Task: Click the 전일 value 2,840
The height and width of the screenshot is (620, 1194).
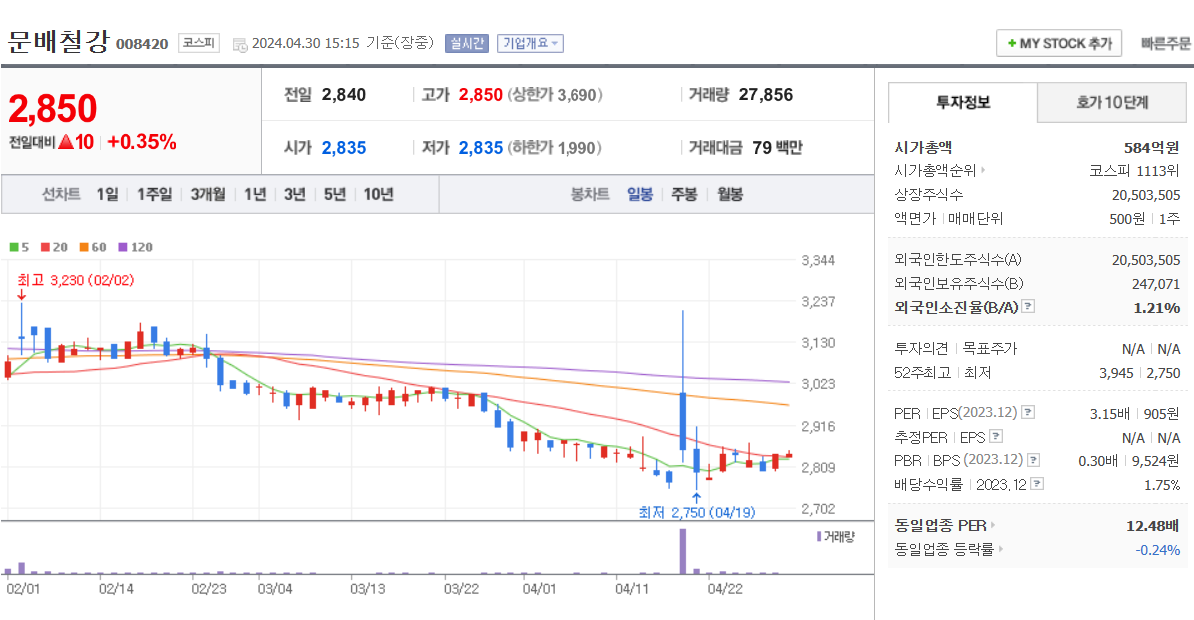Action: [x=343, y=94]
